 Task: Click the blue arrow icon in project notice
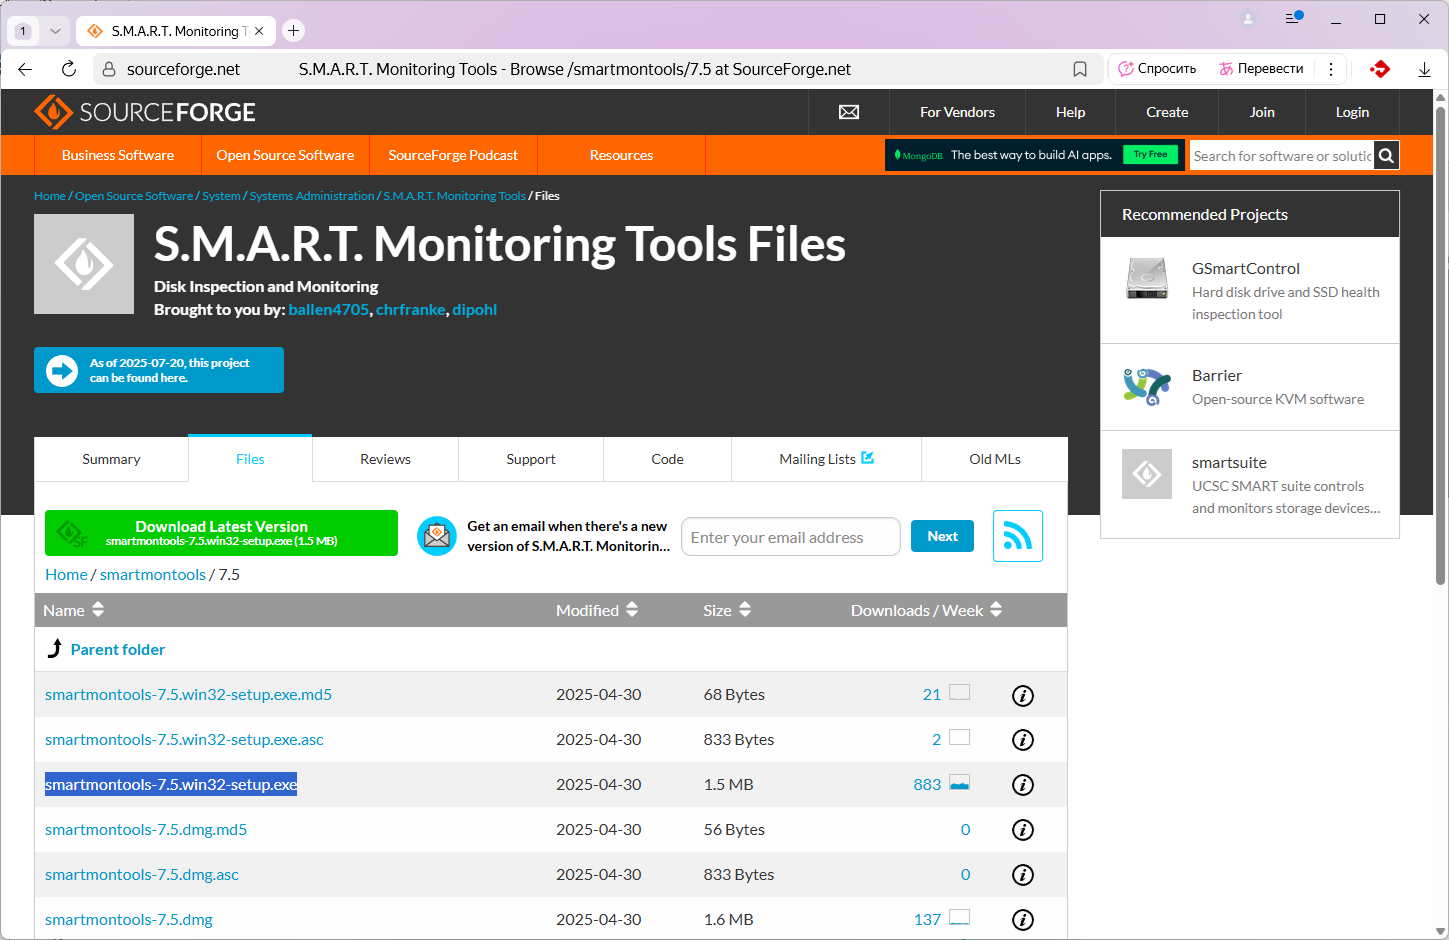62,371
